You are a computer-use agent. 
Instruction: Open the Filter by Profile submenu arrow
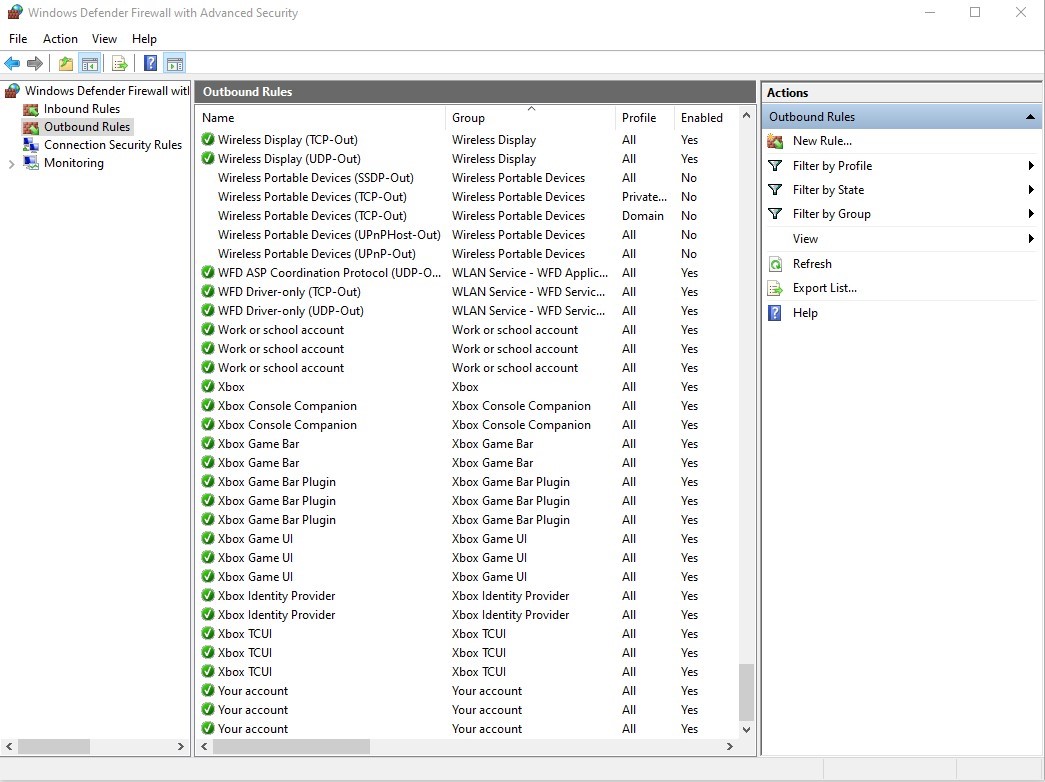pyautogui.click(x=1031, y=165)
